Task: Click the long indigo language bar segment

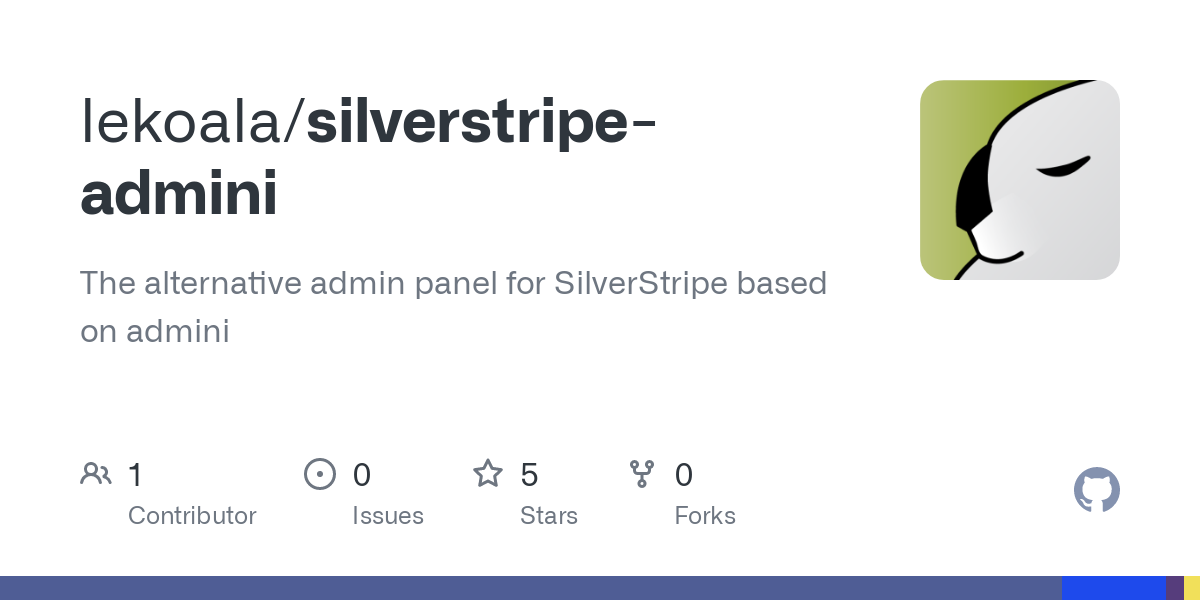Action: pyautogui.click(x=530, y=588)
